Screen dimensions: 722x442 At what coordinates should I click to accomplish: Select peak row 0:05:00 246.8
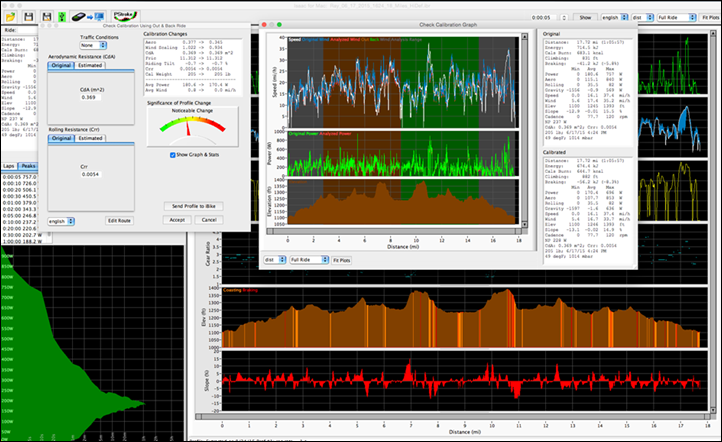[x=19, y=215]
